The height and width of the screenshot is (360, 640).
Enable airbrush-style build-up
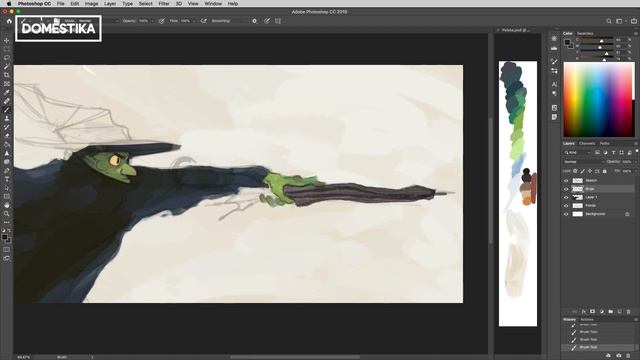coord(203,21)
